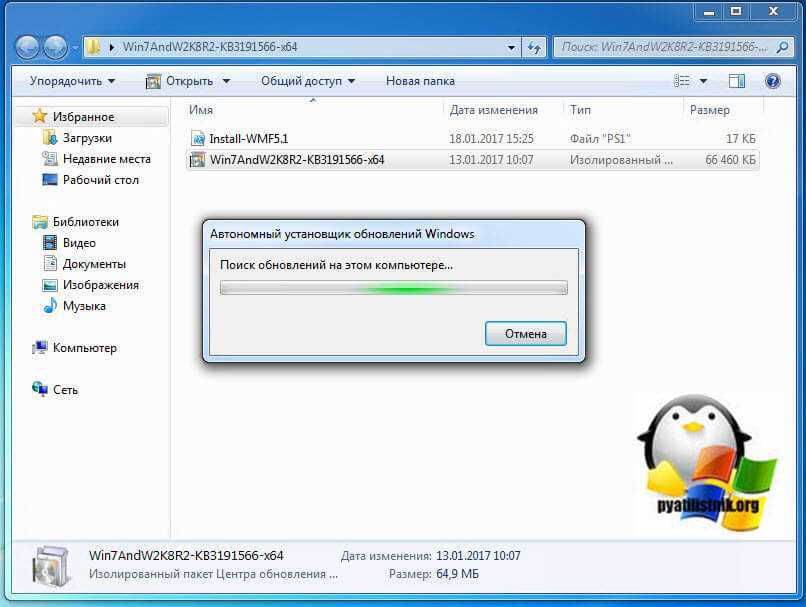
Task: Open the Документы library
Action: (x=94, y=264)
